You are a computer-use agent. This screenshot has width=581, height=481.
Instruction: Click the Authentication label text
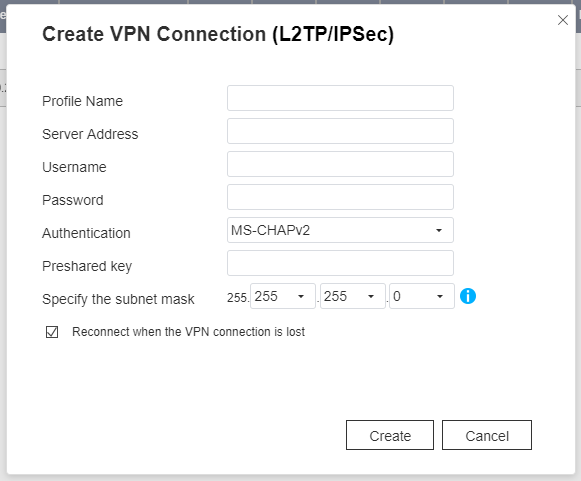[x=86, y=233]
